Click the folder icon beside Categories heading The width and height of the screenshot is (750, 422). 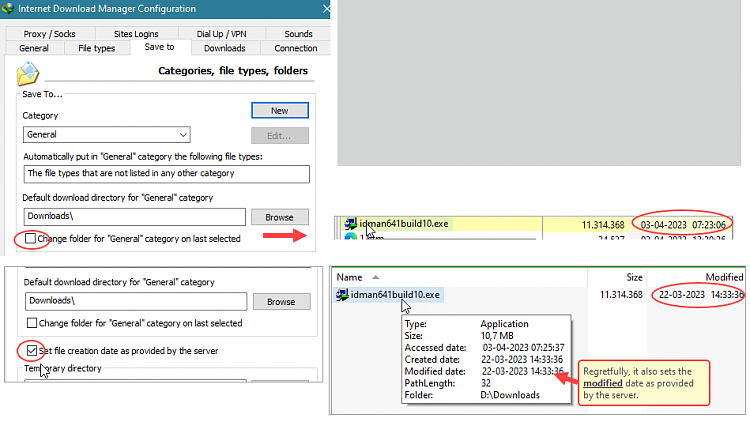coord(28,74)
